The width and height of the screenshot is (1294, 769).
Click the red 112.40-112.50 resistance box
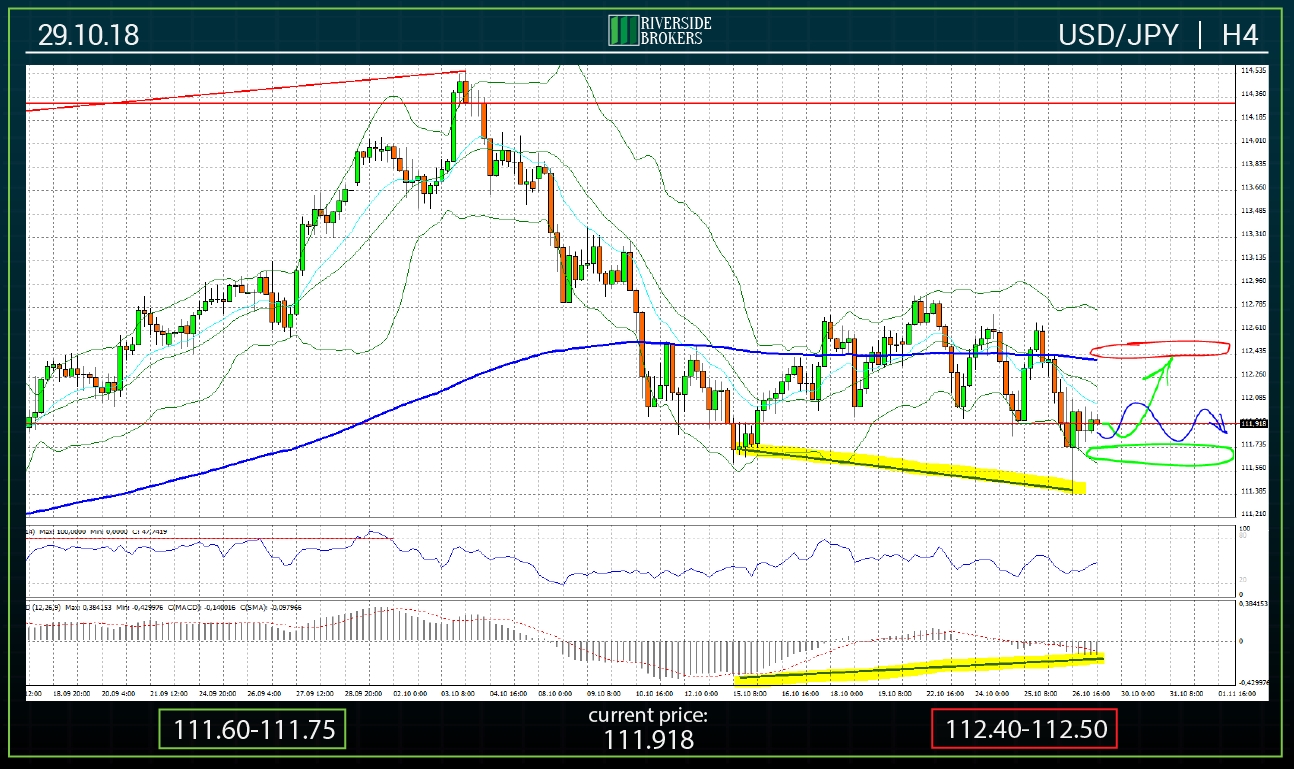[x=1025, y=730]
